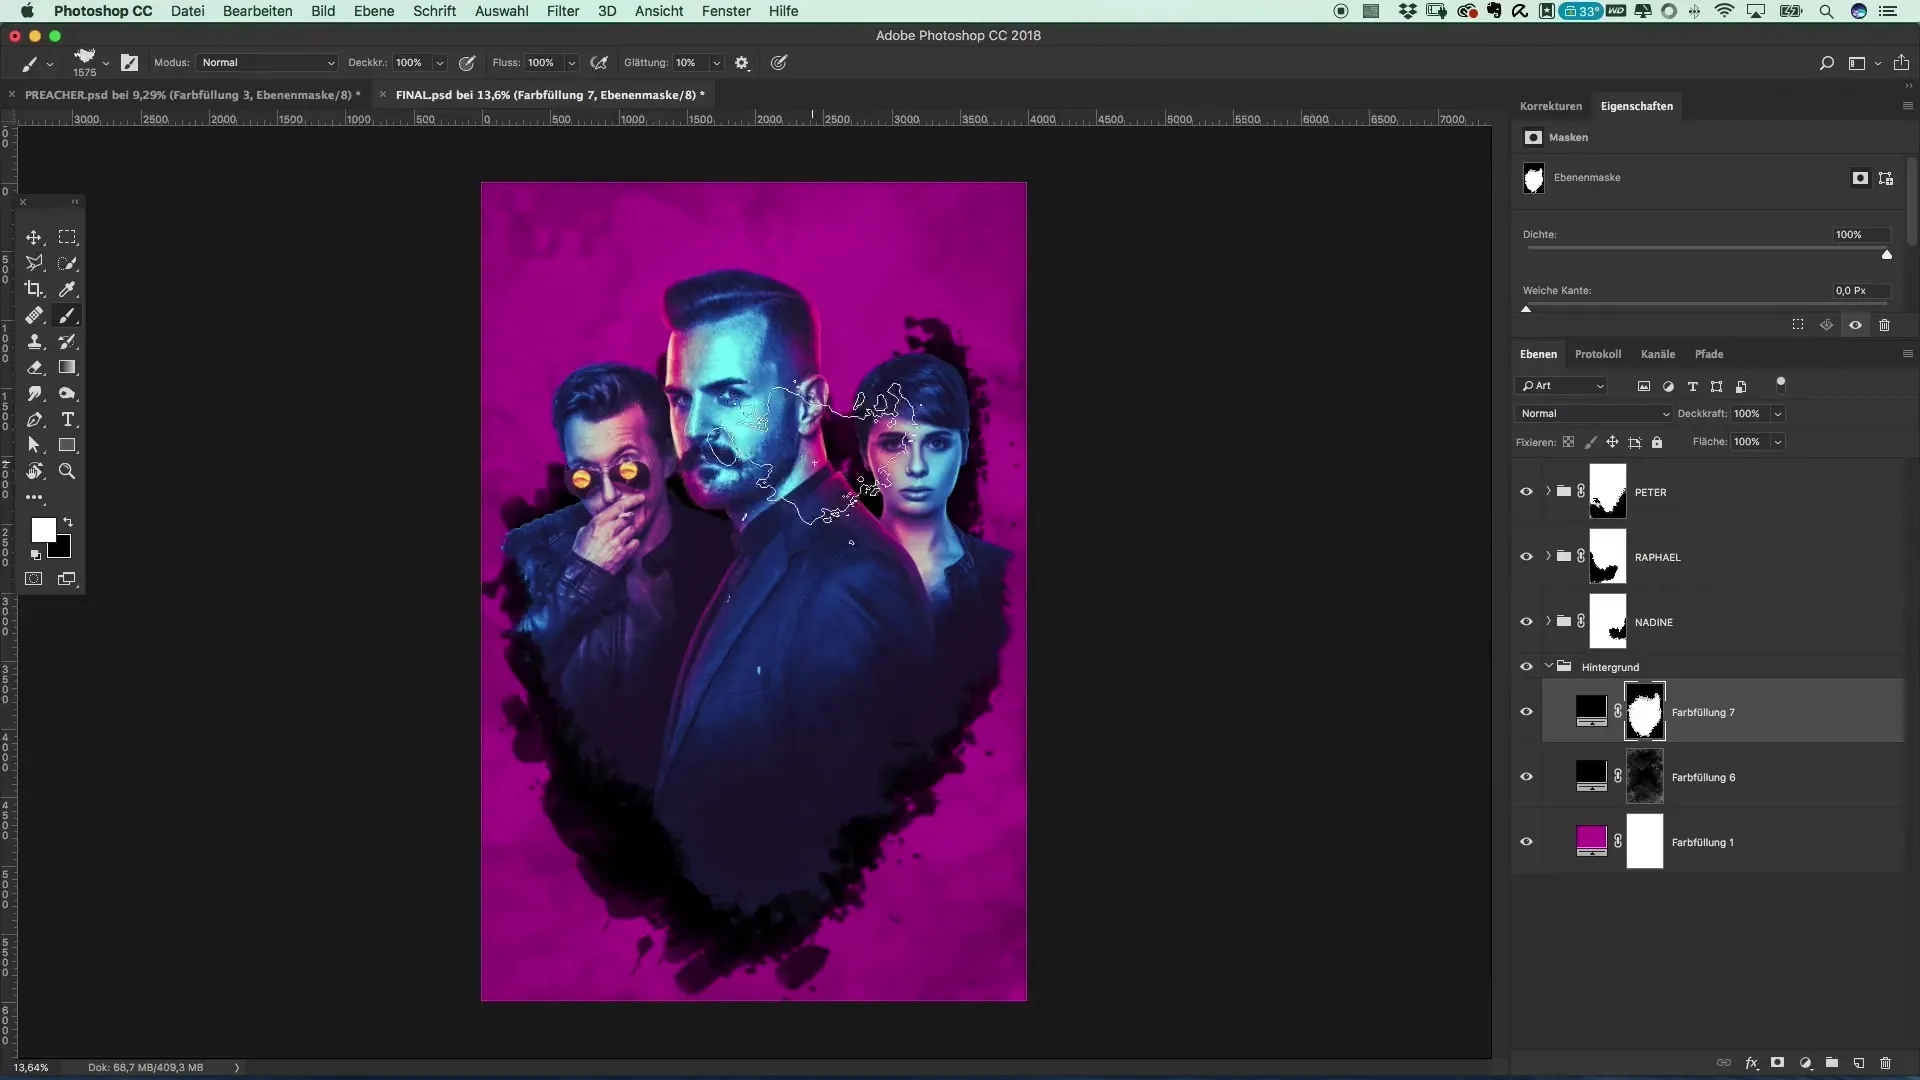Toggle pressure for opacity

pyautogui.click(x=467, y=62)
